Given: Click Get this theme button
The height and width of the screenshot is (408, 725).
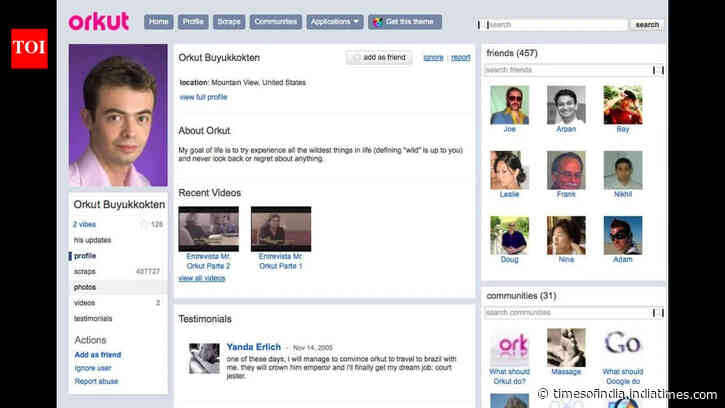Looking at the screenshot, I should pyautogui.click(x=405, y=22).
